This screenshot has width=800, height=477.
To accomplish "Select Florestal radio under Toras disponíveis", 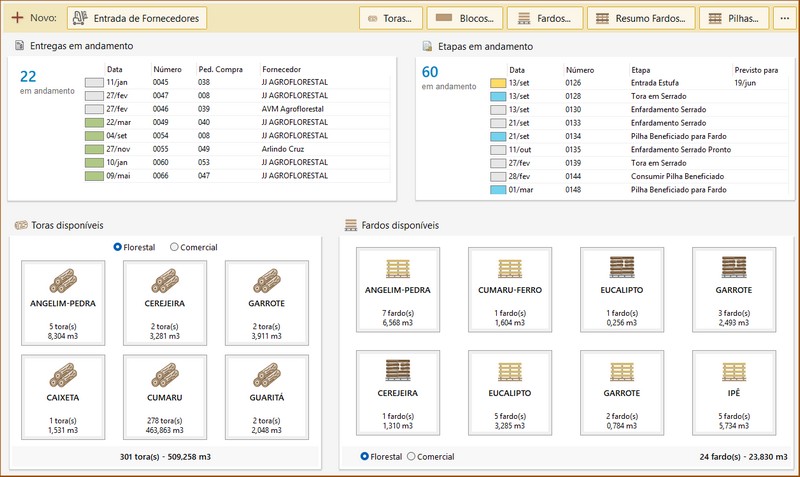I will pos(118,247).
